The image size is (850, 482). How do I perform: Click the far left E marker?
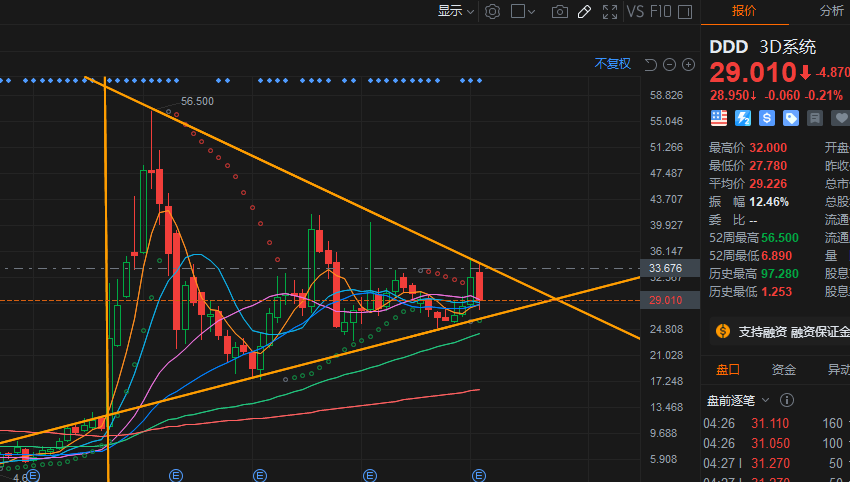[x=34, y=476]
